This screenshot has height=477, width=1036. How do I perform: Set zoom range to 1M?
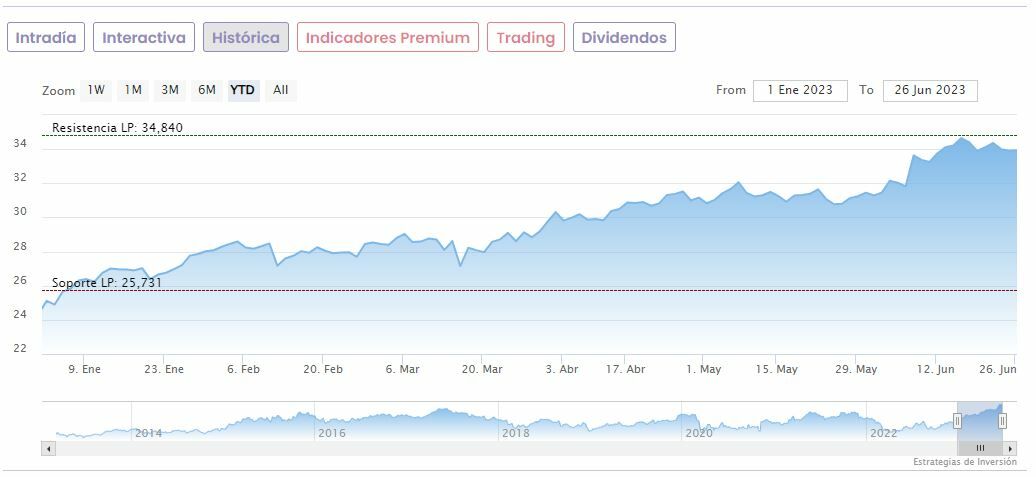pyautogui.click(x=133, y=90)
